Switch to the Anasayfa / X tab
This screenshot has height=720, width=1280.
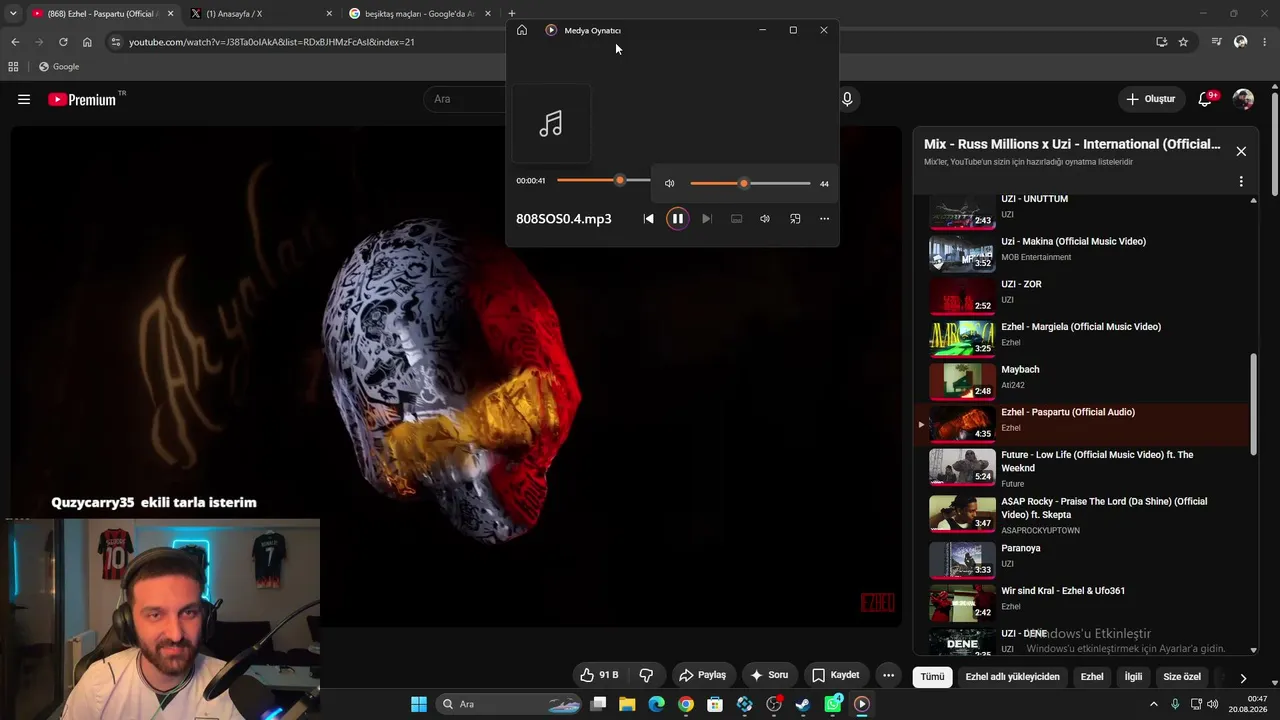coord(259,14)
